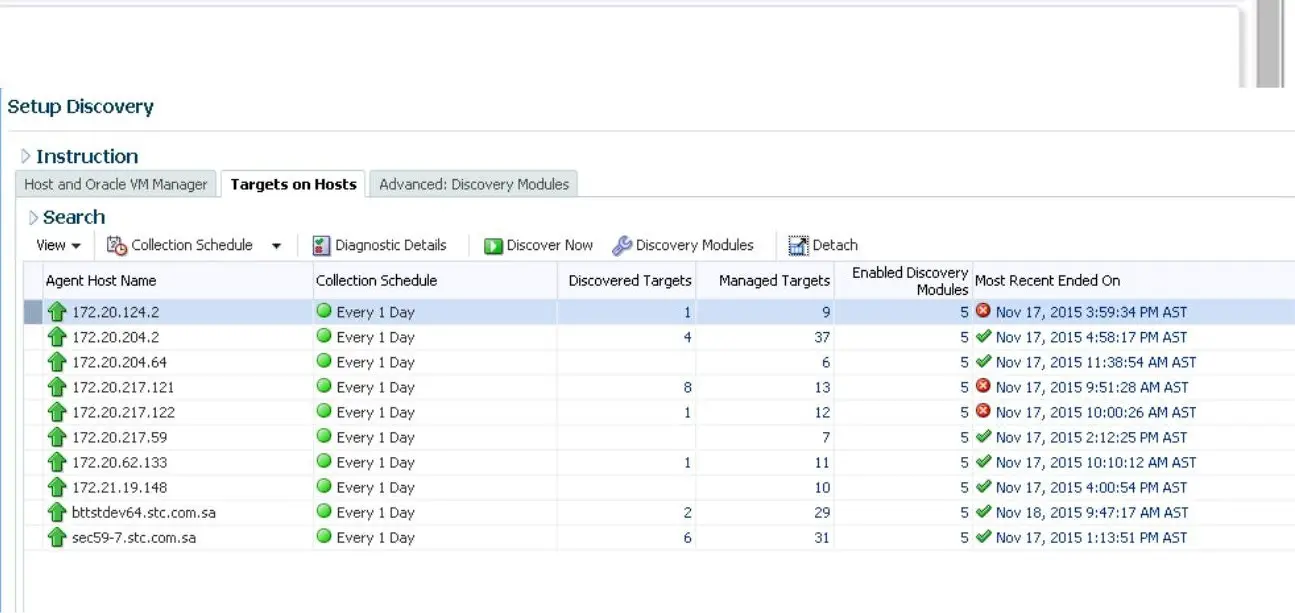Viewport: 1295px width, 613px height.
Task: Switch to Advanced: Discovery Modules tab
Action: tap(474, 184)
